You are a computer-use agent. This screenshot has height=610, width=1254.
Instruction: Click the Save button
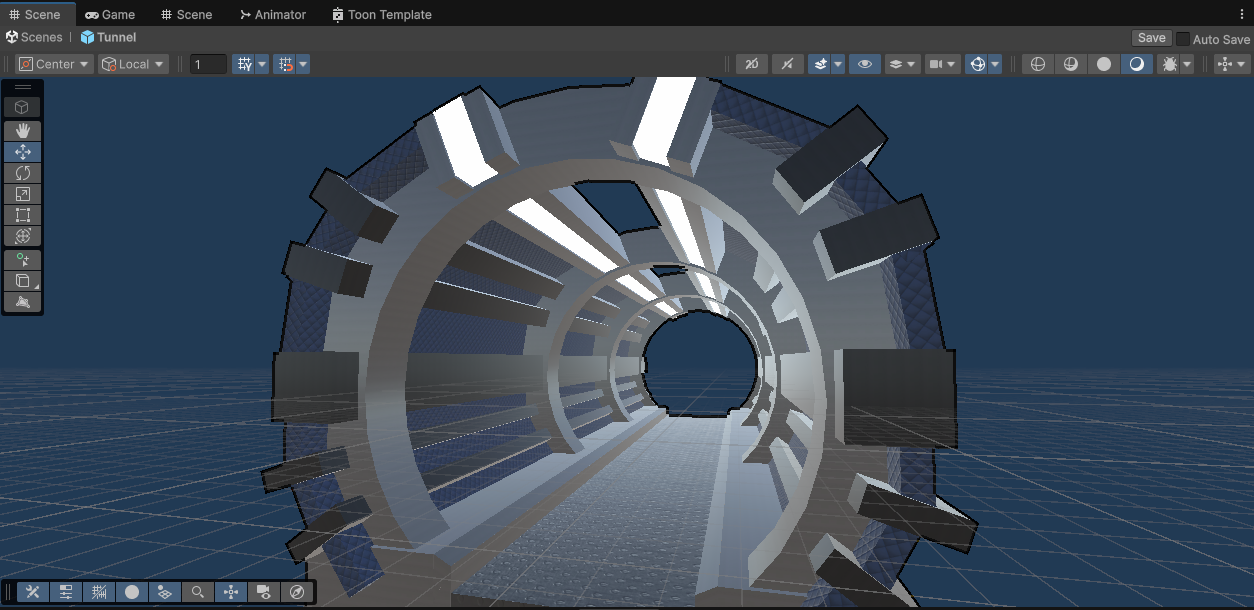(x=1152, y=38)
